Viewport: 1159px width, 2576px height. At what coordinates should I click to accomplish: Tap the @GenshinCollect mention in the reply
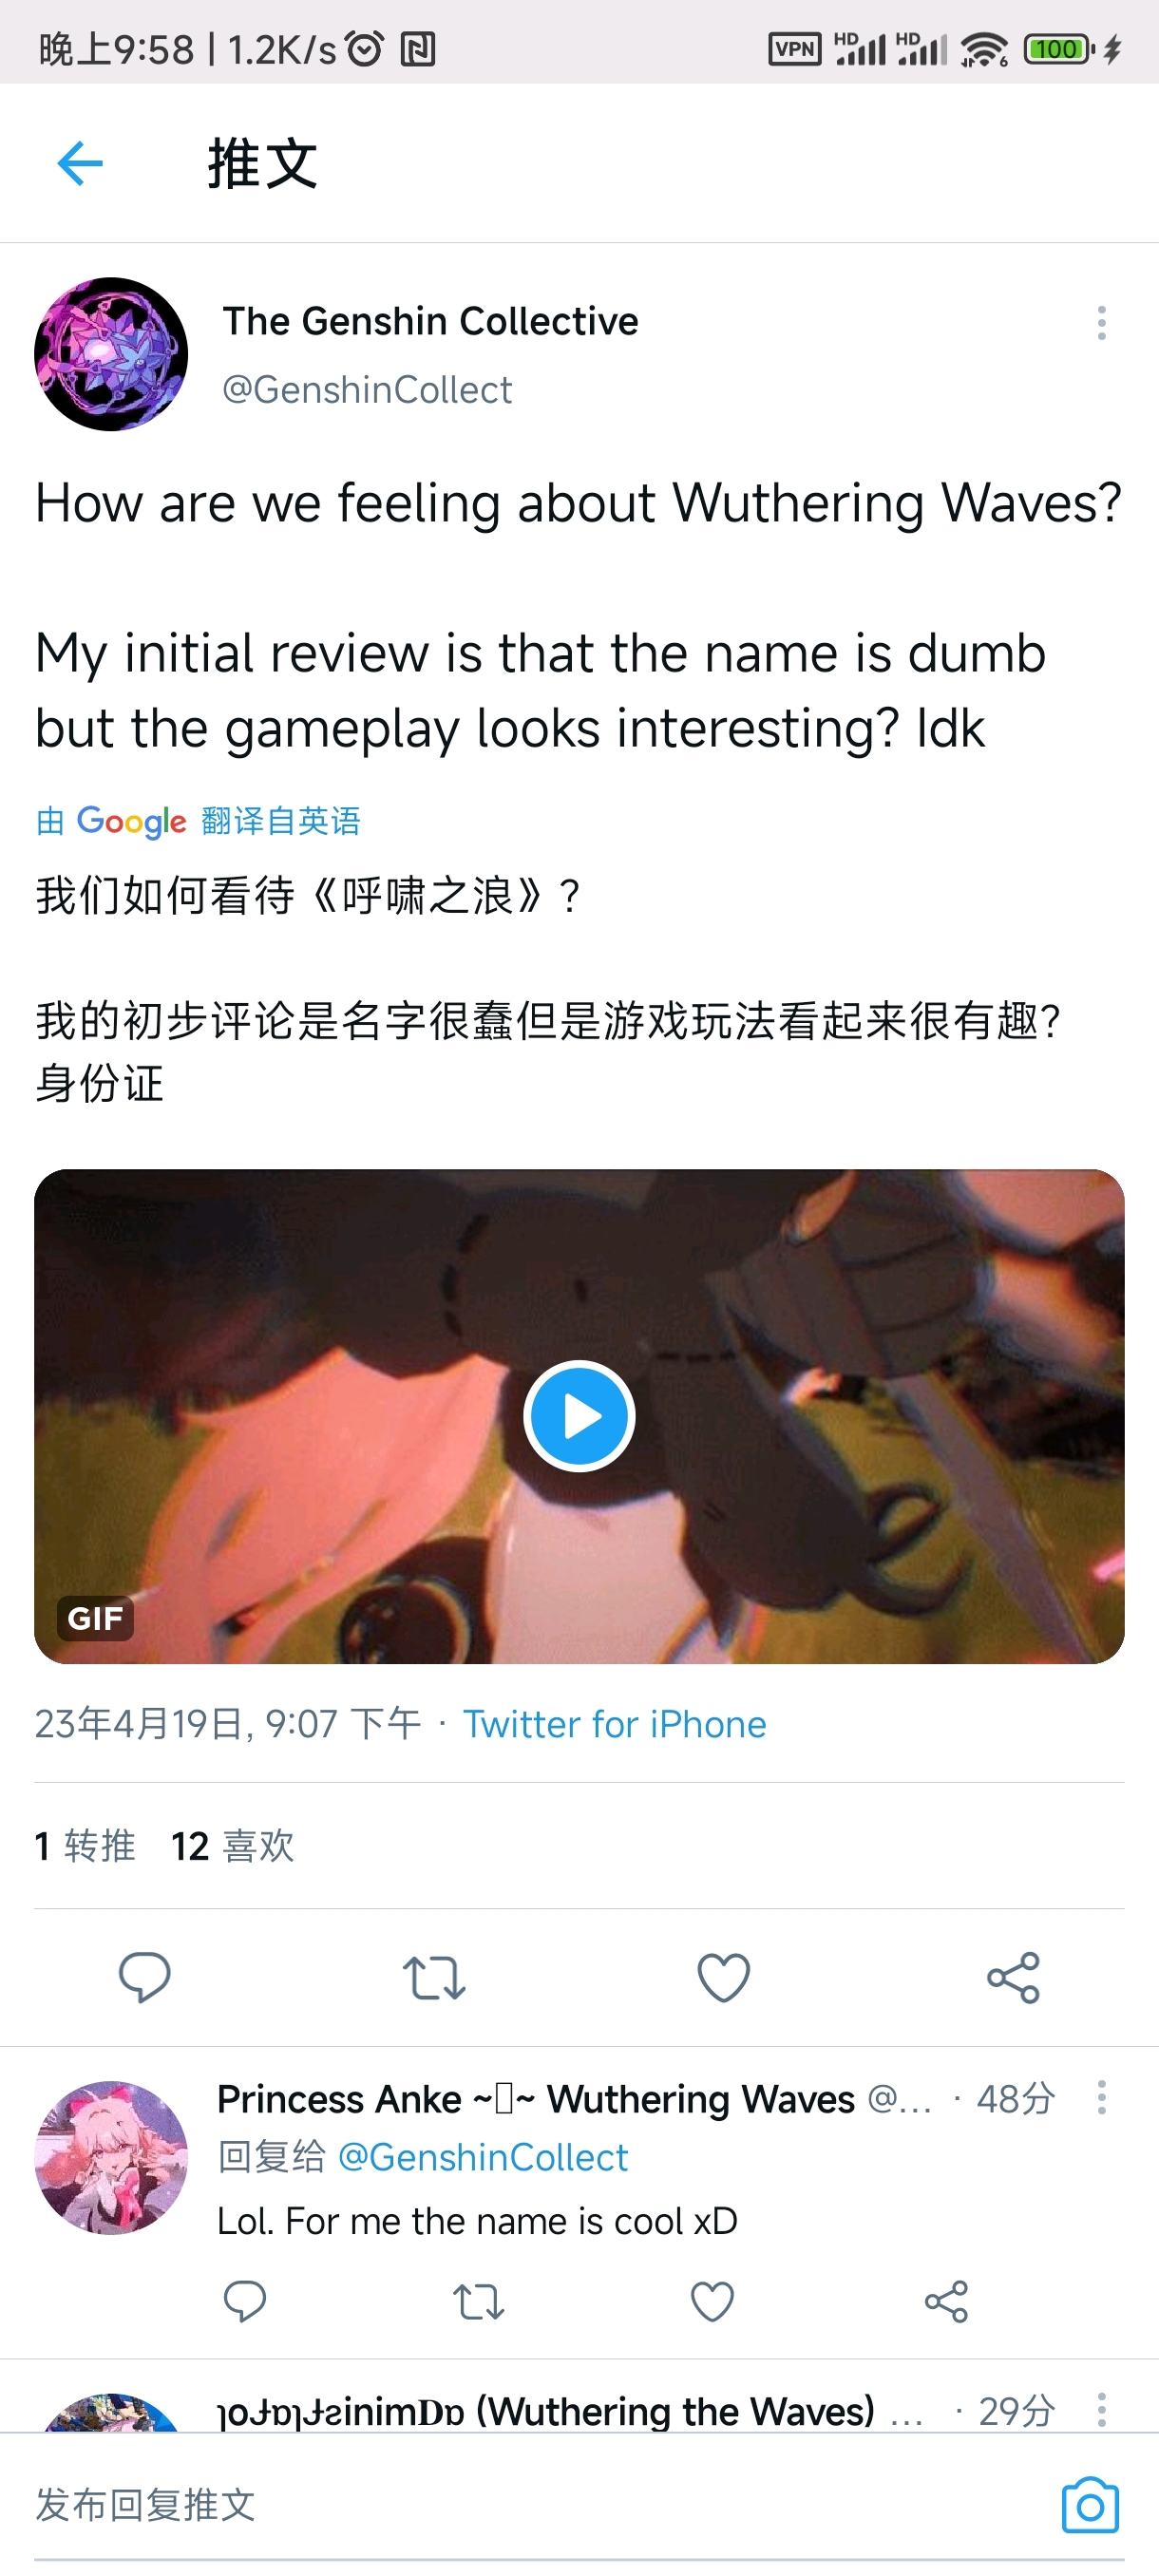coord(482,2158)
